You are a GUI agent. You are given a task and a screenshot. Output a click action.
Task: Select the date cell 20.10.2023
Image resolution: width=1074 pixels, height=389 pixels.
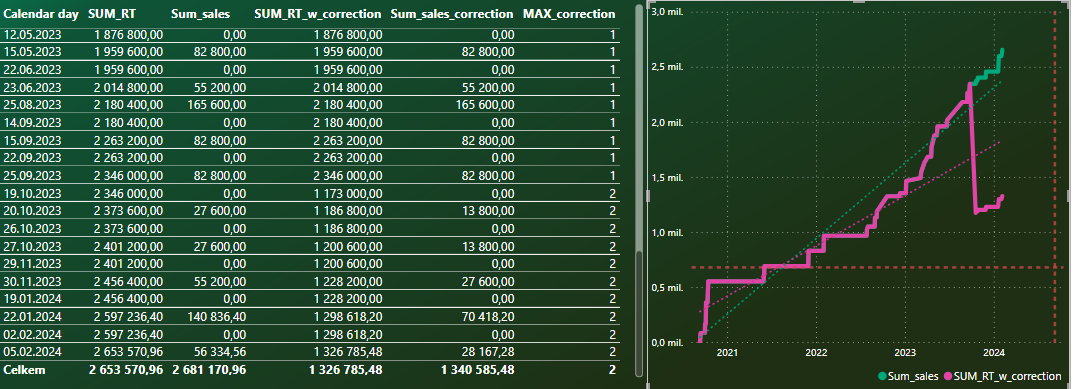click(33, 211)
